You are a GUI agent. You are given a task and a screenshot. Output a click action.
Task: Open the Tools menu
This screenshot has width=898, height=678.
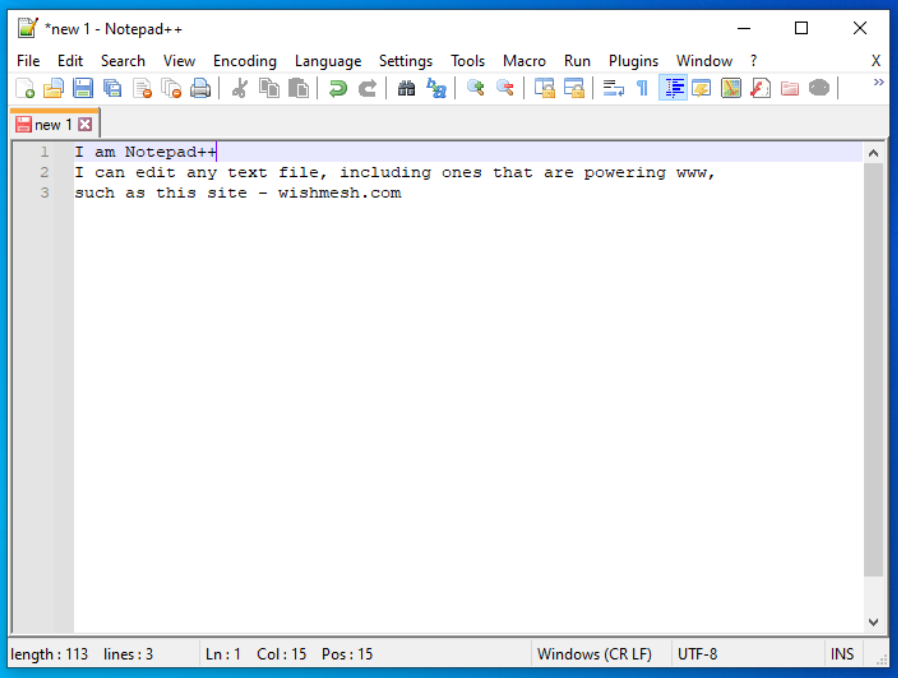(467, 61)
